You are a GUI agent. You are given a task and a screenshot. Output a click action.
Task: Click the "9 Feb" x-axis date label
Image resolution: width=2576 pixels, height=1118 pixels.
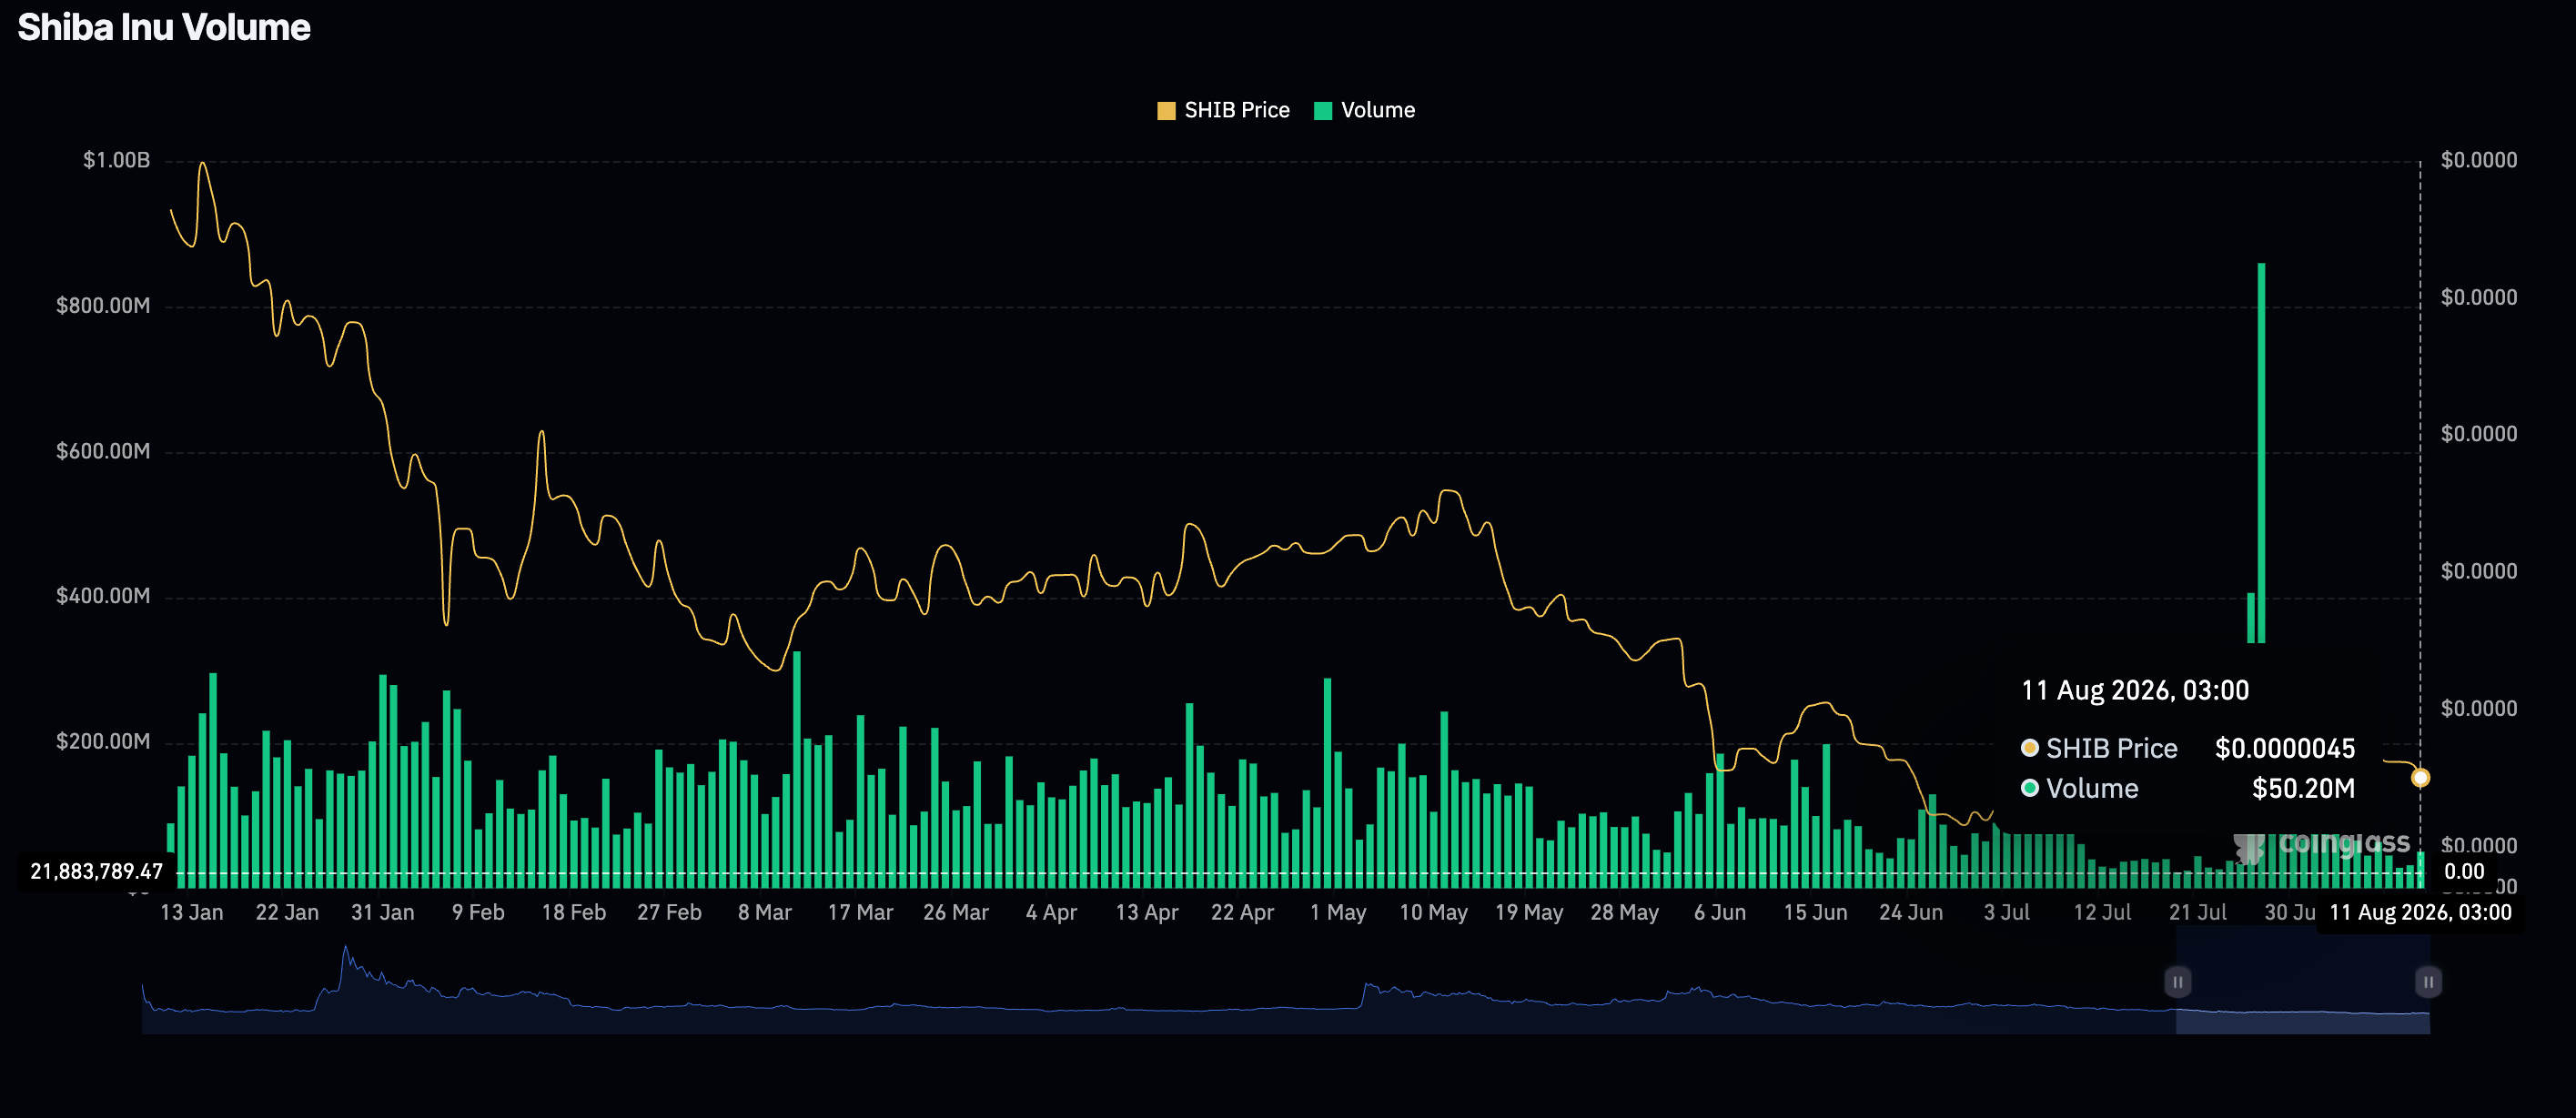(x=478, y=912)
